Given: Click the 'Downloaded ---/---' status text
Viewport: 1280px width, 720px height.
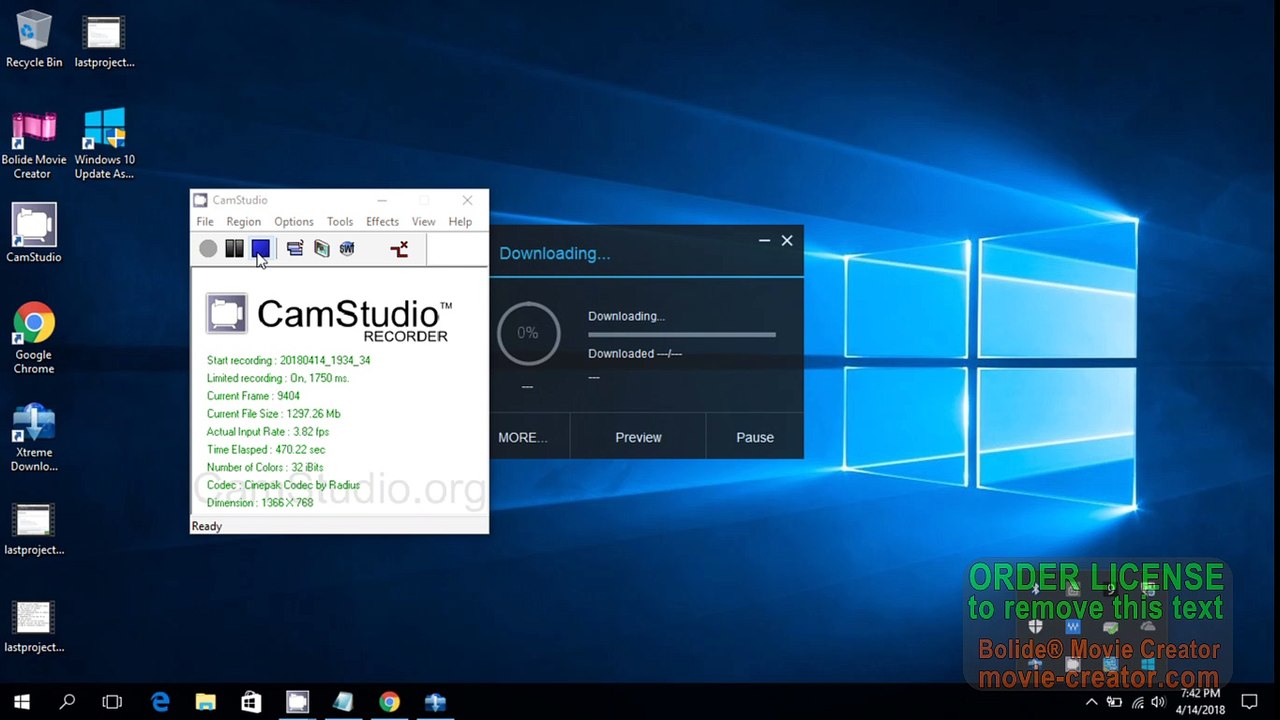Looking at the screenshot, I should coord(635,353).
